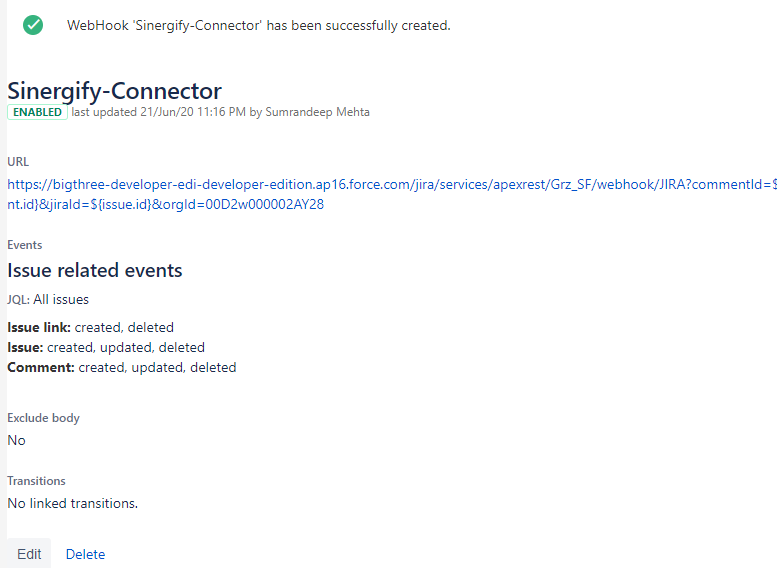
Task: Select the Issue related events heading
Action: point(95,270)
